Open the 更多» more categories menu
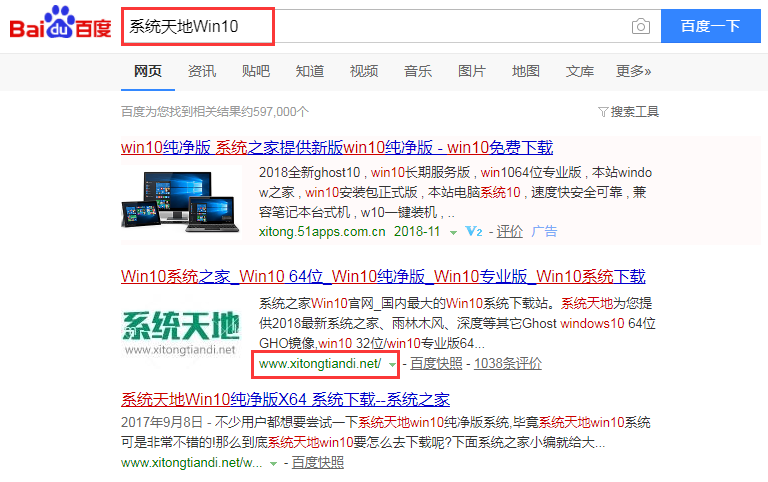Screen dimensions: 768x482 point(633,71)
